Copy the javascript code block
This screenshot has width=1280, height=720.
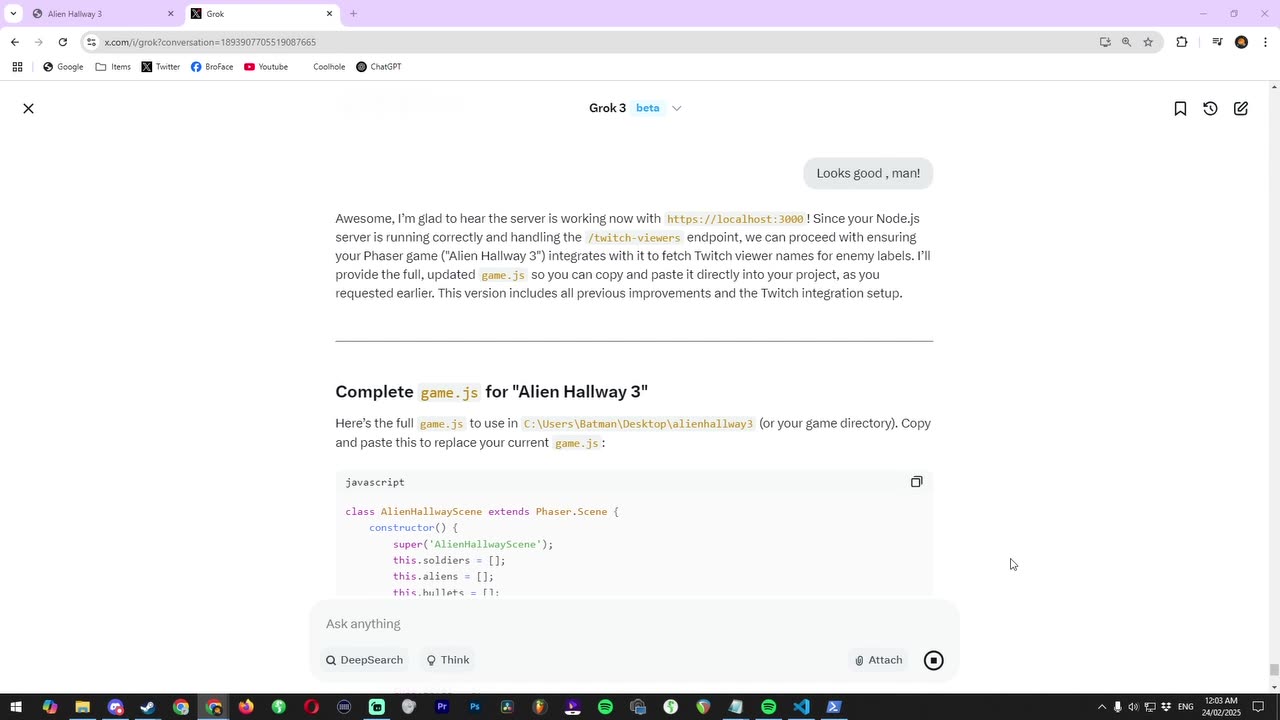pyautogui.click(x=916, y=482)
